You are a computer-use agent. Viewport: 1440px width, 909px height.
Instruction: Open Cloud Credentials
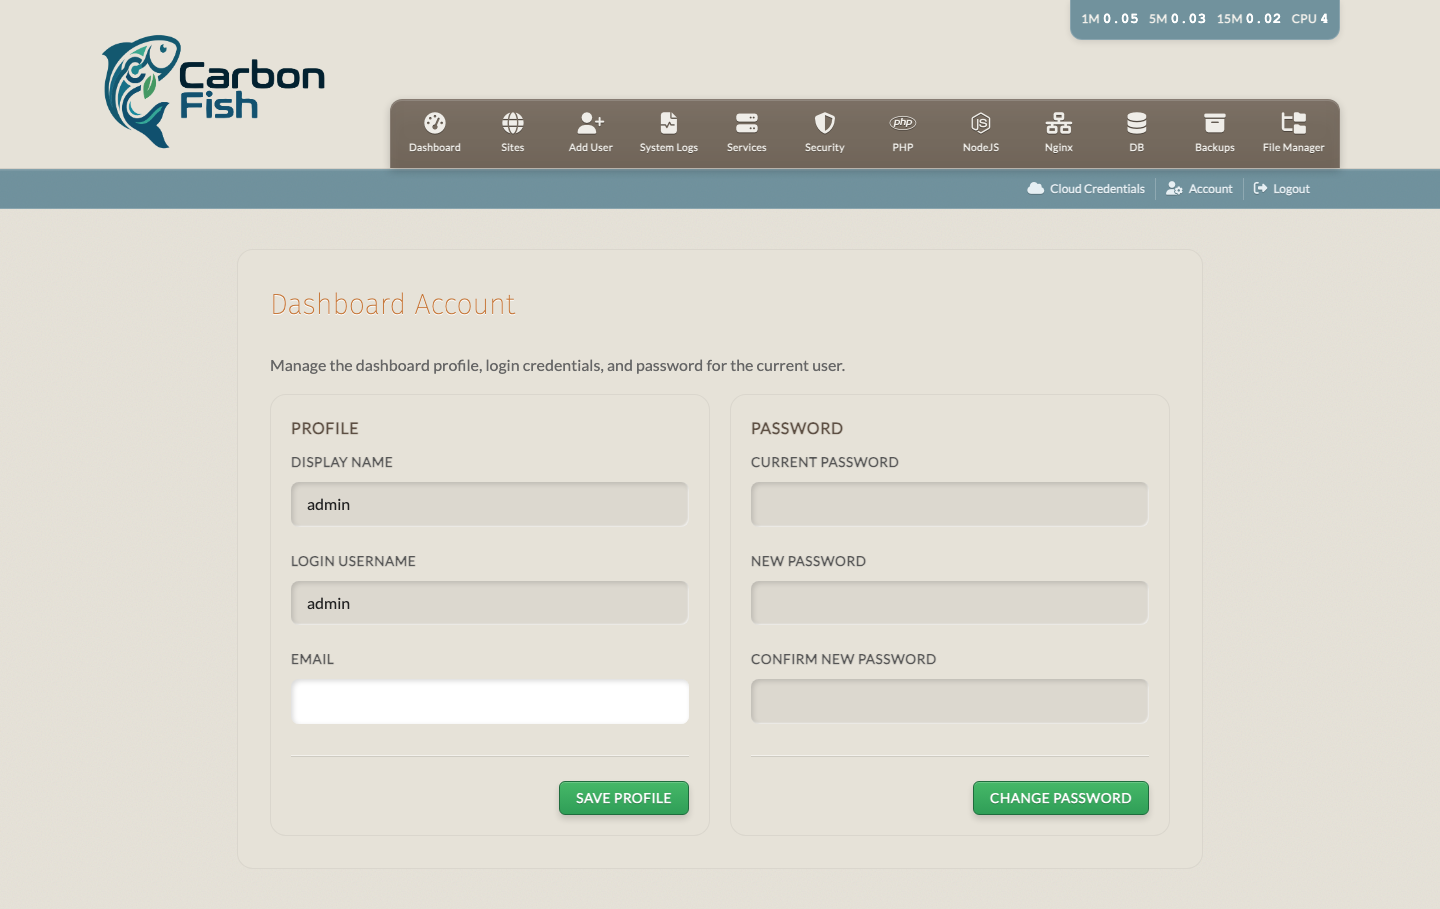coord(1085,188)
